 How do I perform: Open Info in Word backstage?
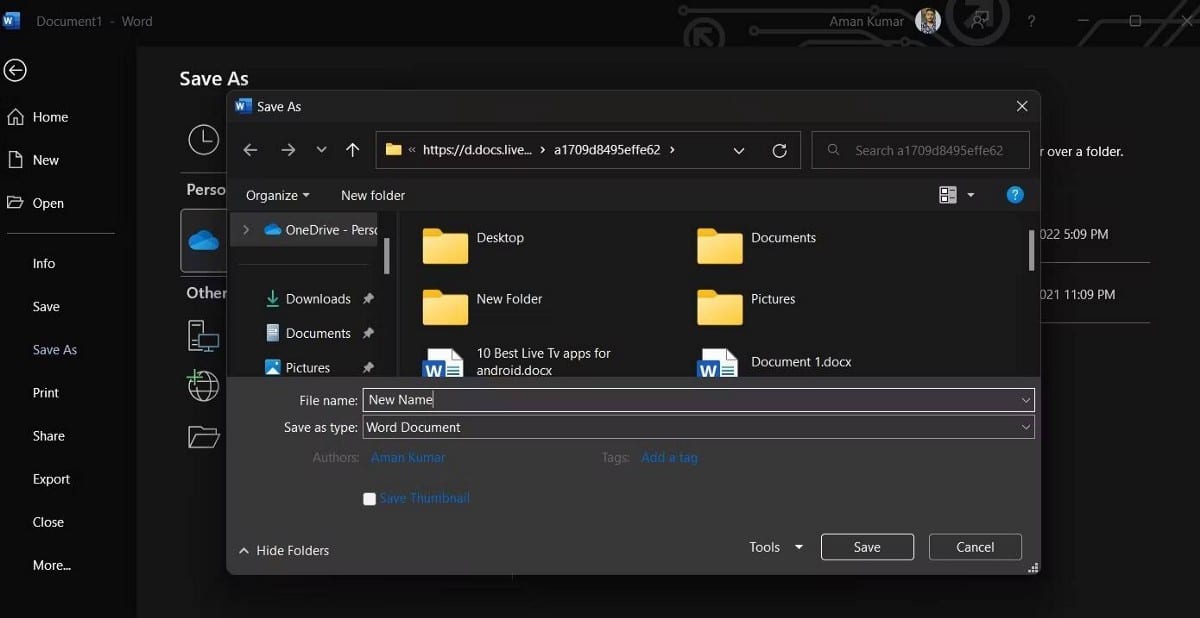[x=44, y=264]
